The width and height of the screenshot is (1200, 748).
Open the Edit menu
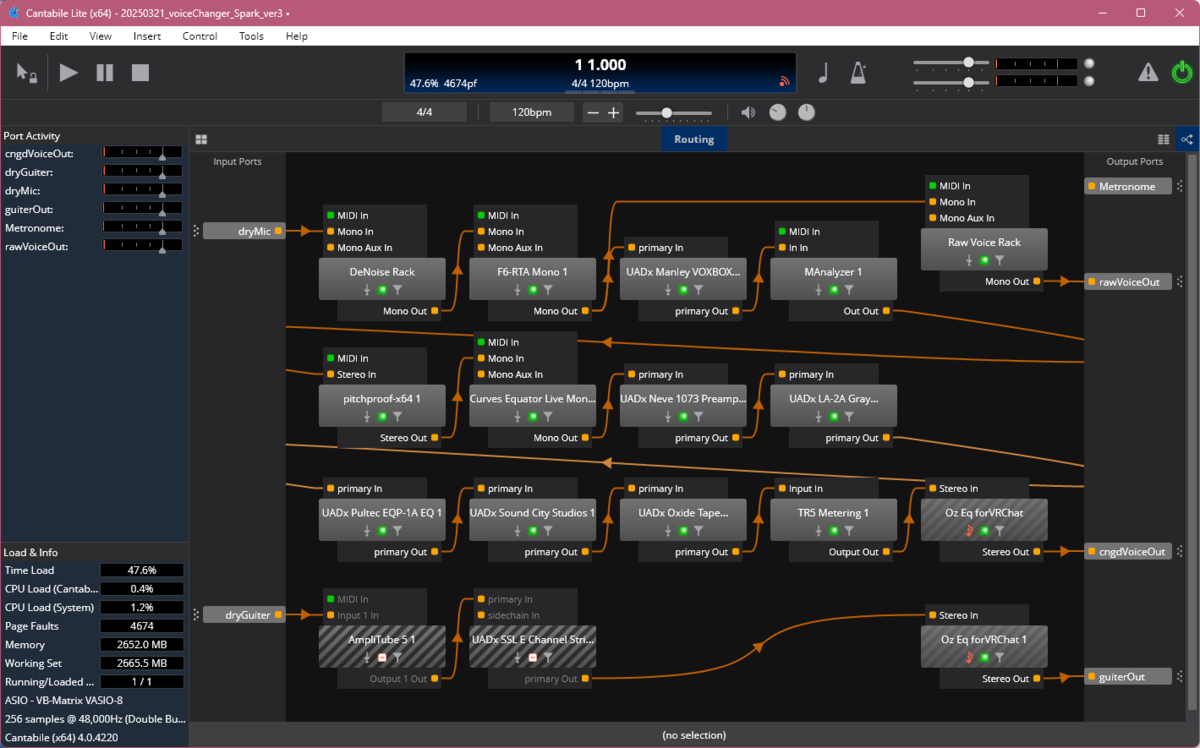click(x=59, y=36)
